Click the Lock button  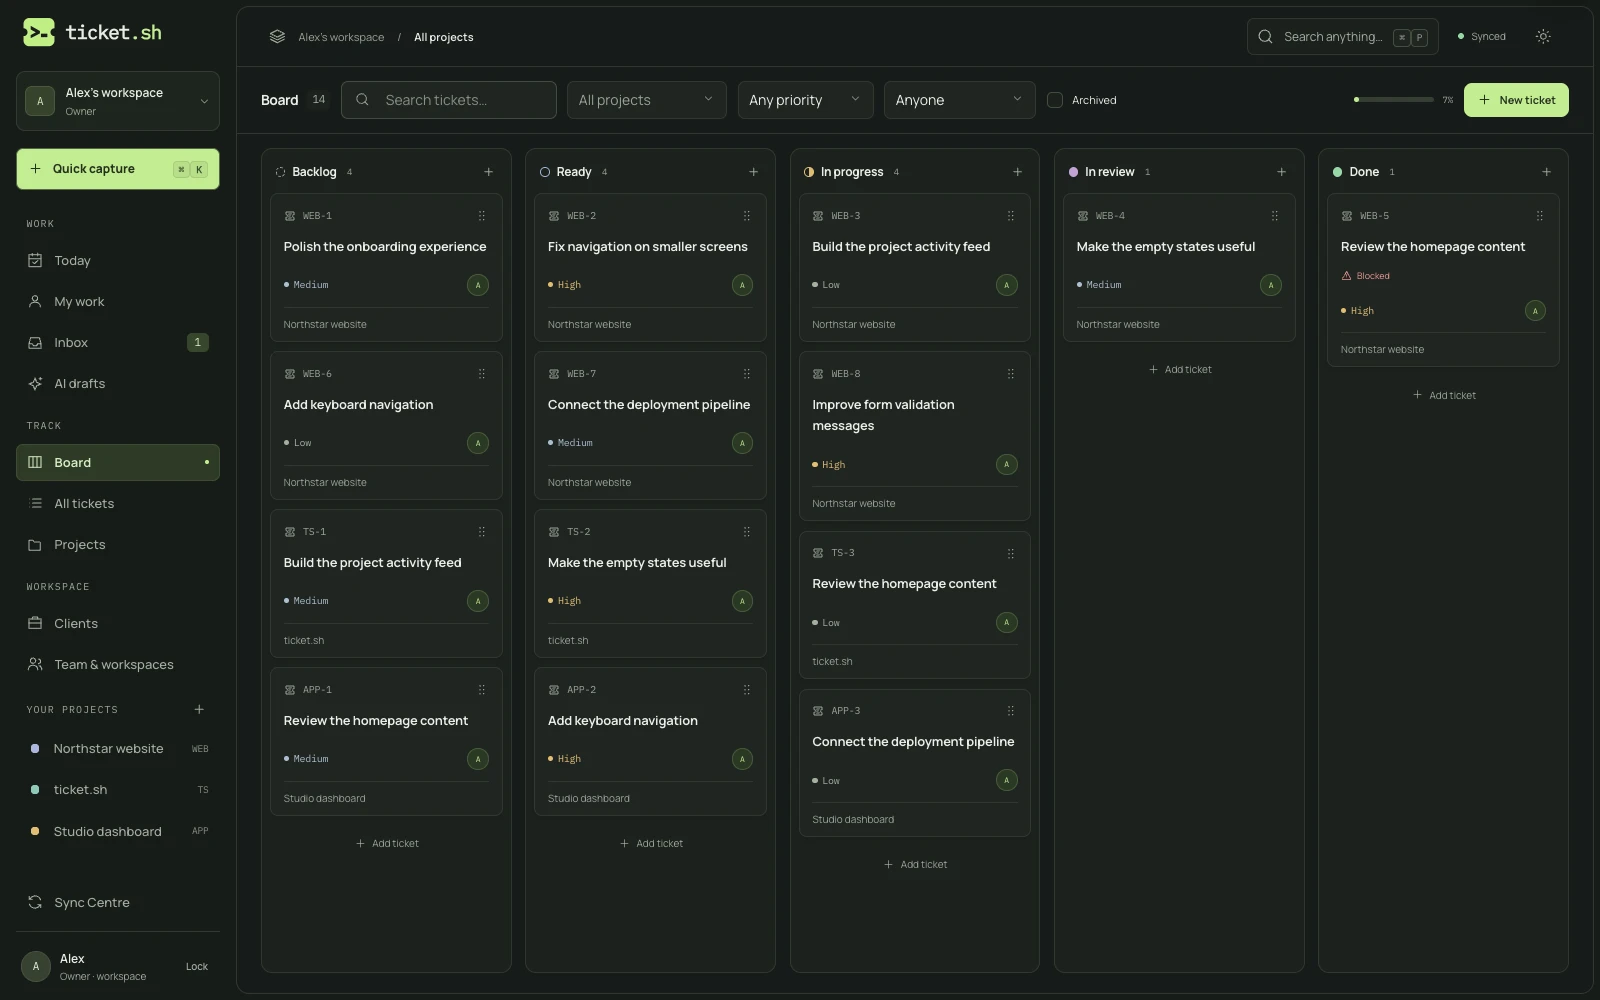tap(197, 967)
